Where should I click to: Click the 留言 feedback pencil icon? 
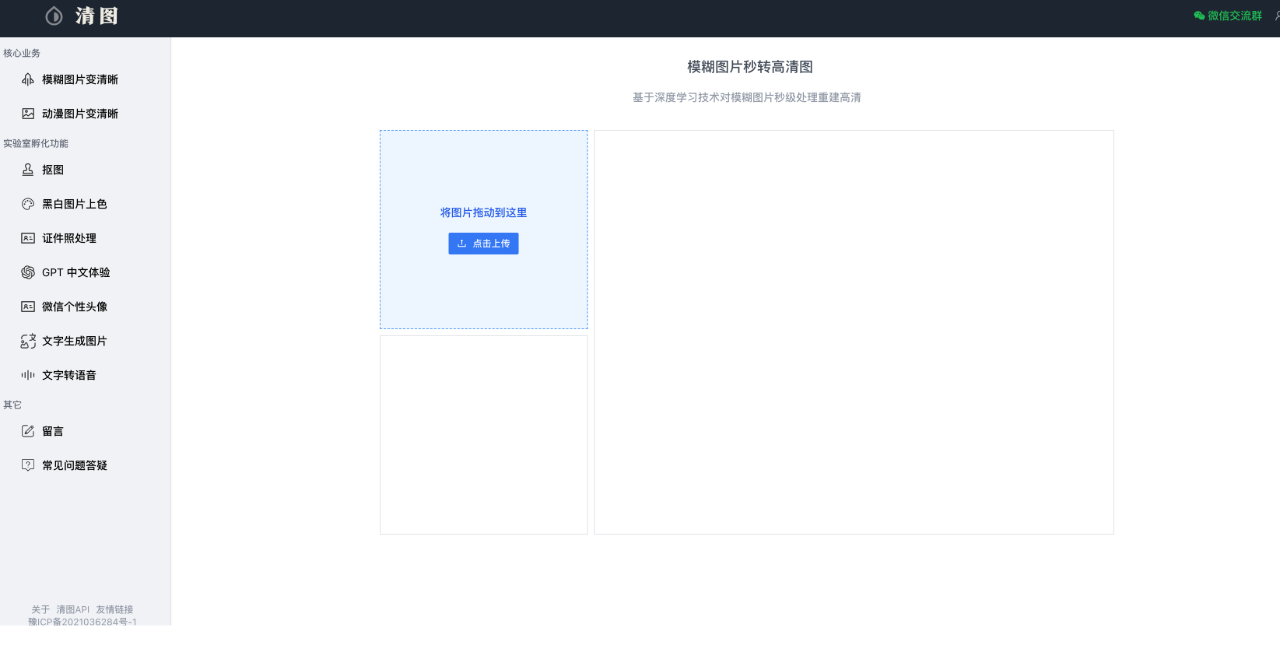coord(26,431)
